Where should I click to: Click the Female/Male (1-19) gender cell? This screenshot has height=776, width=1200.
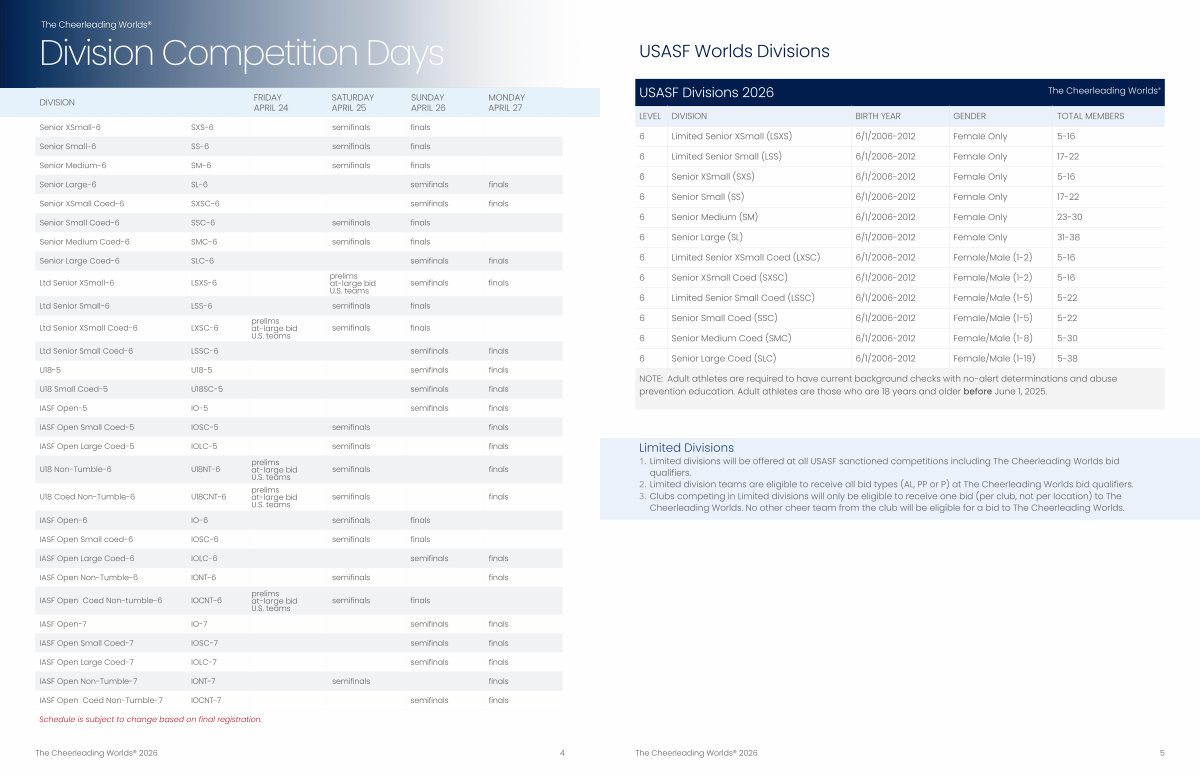[994, 358]
